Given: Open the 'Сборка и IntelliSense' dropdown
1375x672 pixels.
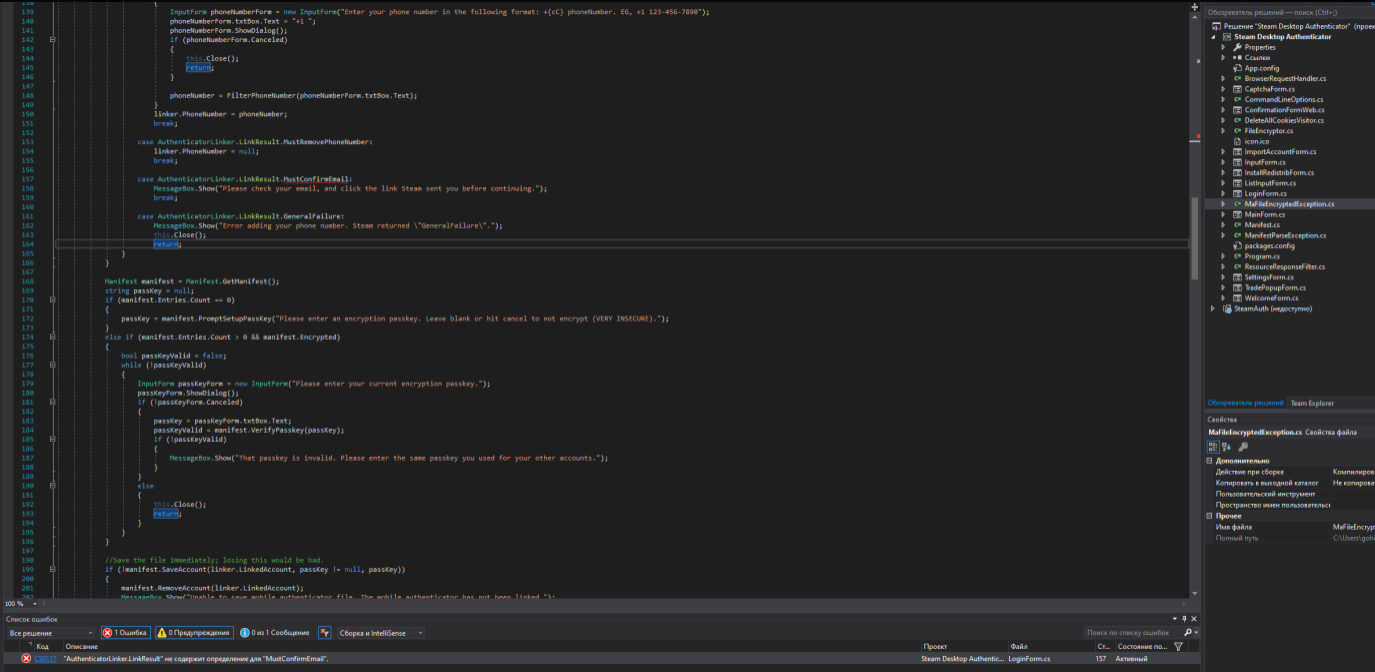Looking at the screenshot, I should tap(380, 633).
